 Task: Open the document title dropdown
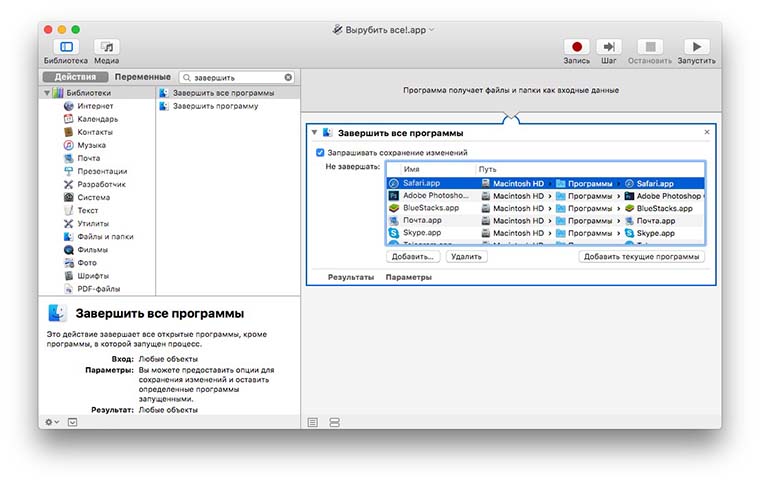[432, 30]
